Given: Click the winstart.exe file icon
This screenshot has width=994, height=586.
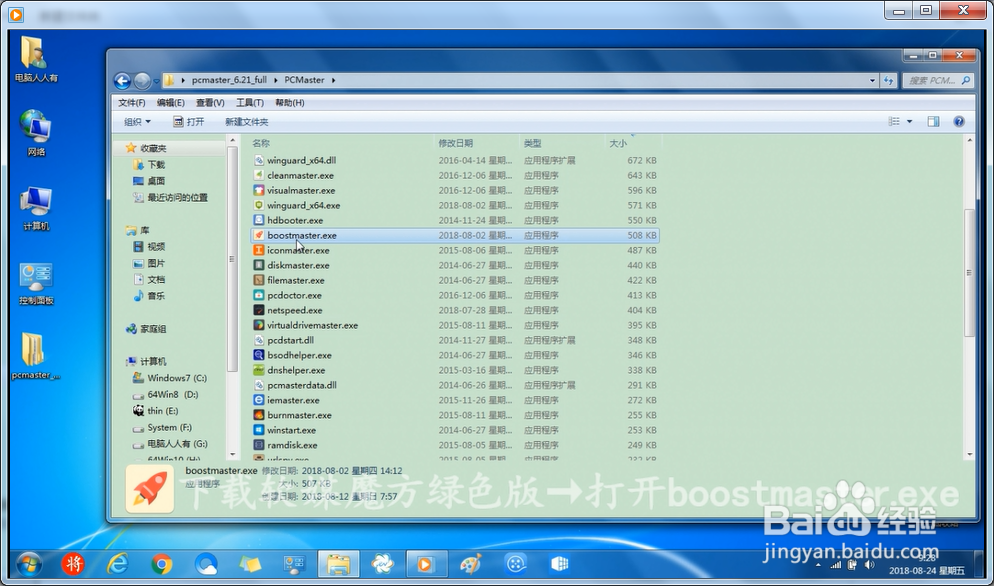Looking at the screenshot, I should click(259, 430).
